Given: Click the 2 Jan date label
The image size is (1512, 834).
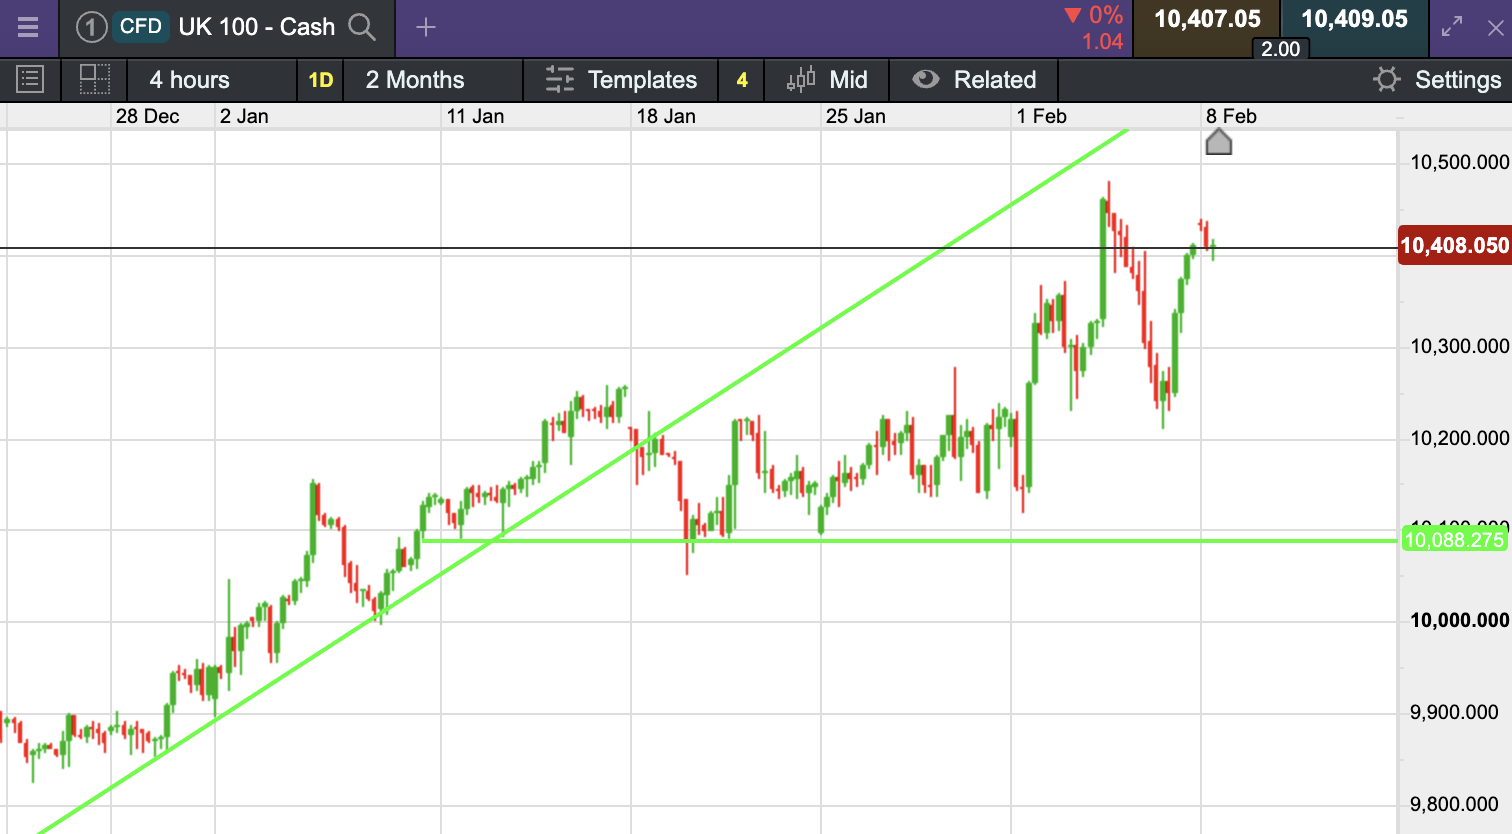Looking at the screenshot, I should pyautogui.click(x=244, y=116).
